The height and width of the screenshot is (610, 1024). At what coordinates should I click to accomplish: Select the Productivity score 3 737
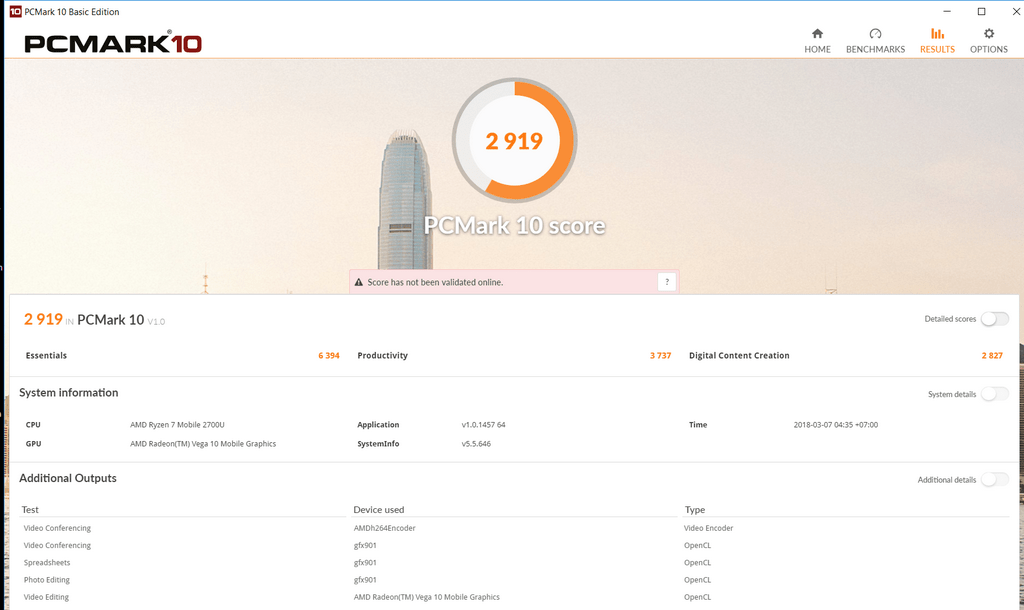tap(660, 356)
